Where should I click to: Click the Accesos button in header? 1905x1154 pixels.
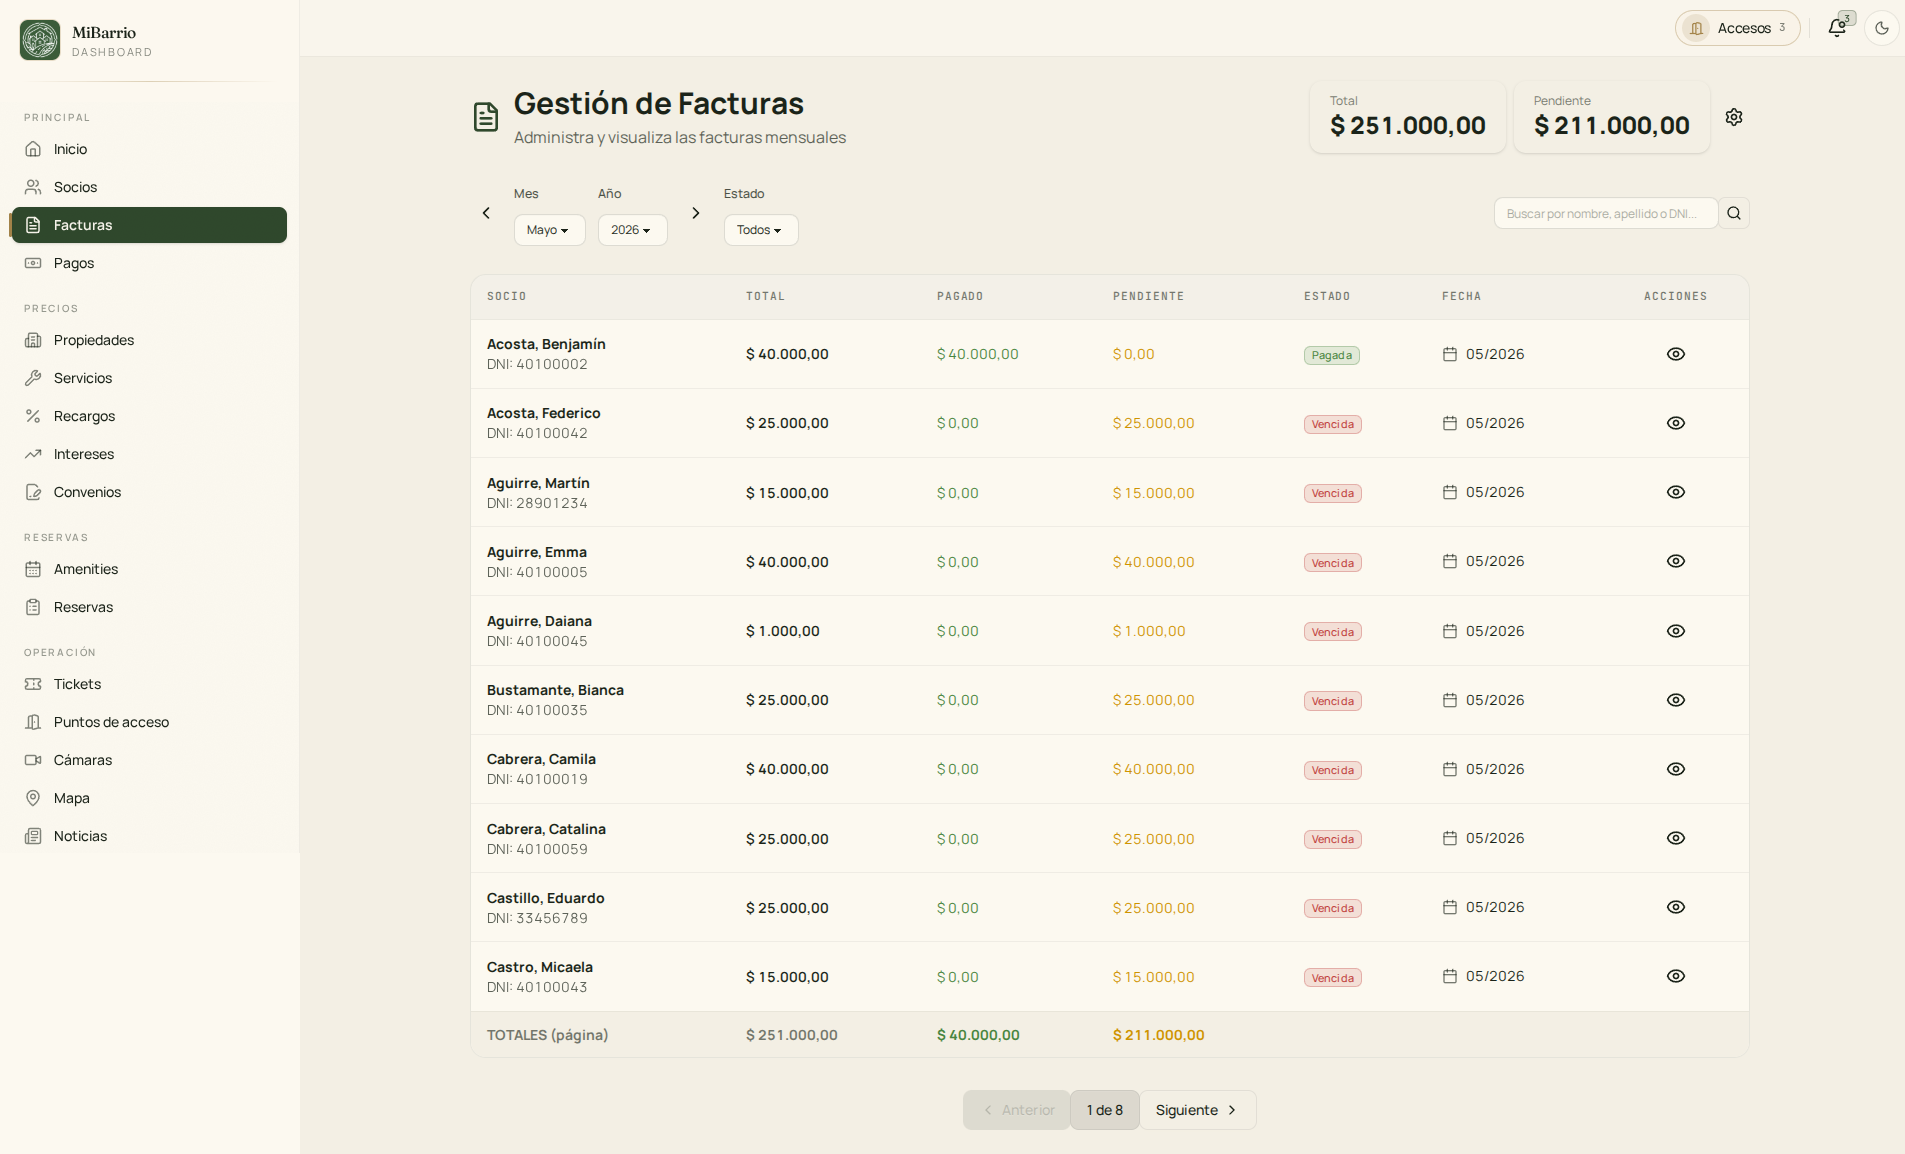click(1737, 28)
